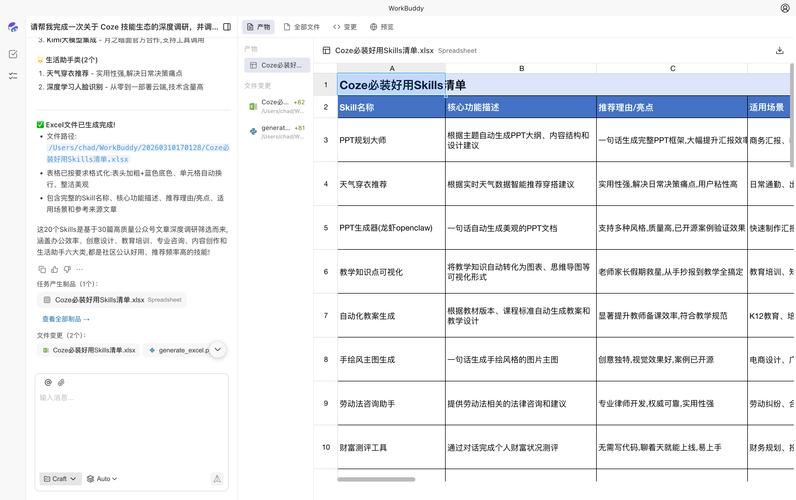Select column B header
Image resolution: width=796 pixels, height=500 pixels.
coord(521,68)
